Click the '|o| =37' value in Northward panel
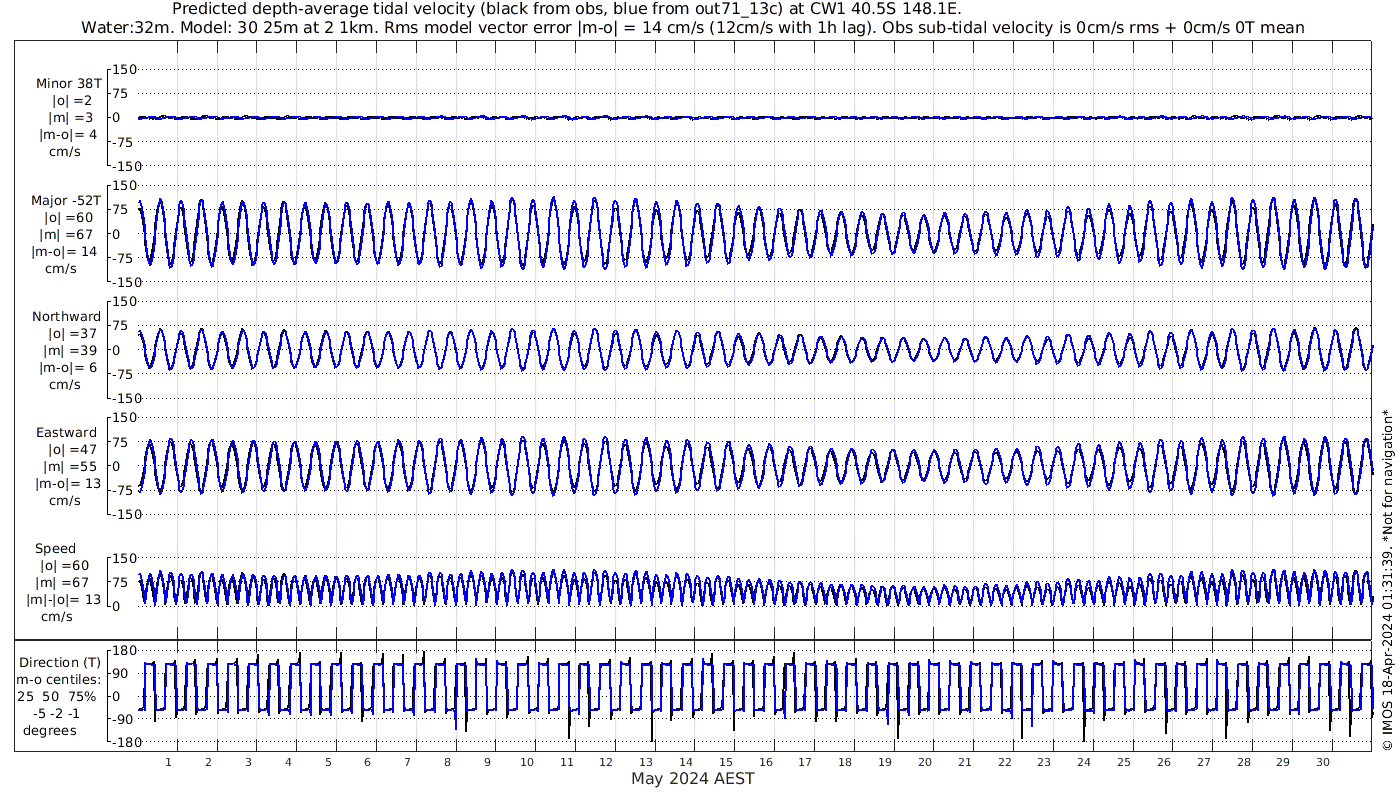This screenshot has width=1400, height=800. (72, 334)
